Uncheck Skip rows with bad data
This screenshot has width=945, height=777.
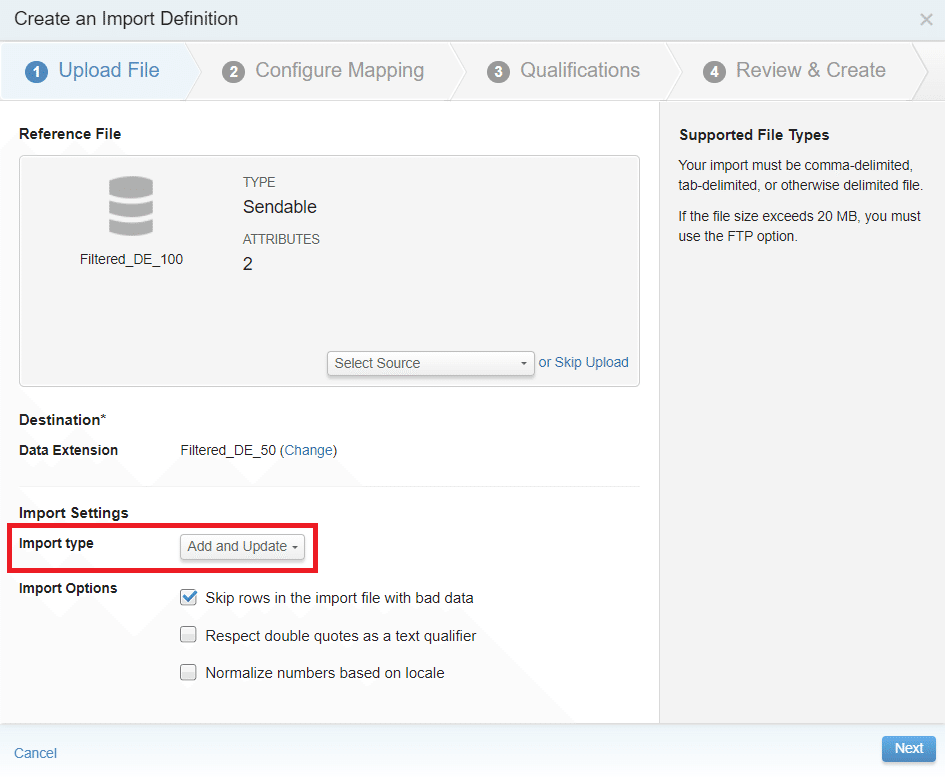189,597
